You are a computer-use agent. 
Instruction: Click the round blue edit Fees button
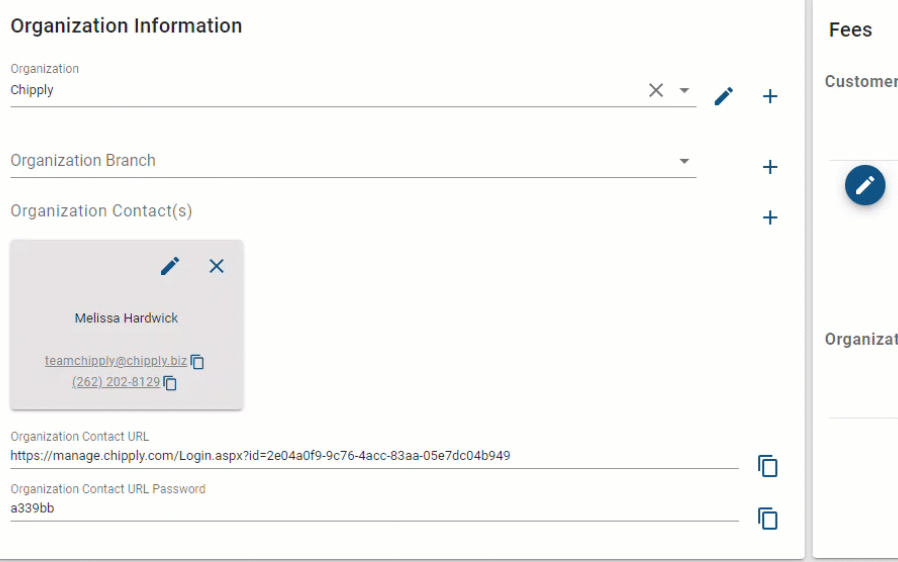865,185
